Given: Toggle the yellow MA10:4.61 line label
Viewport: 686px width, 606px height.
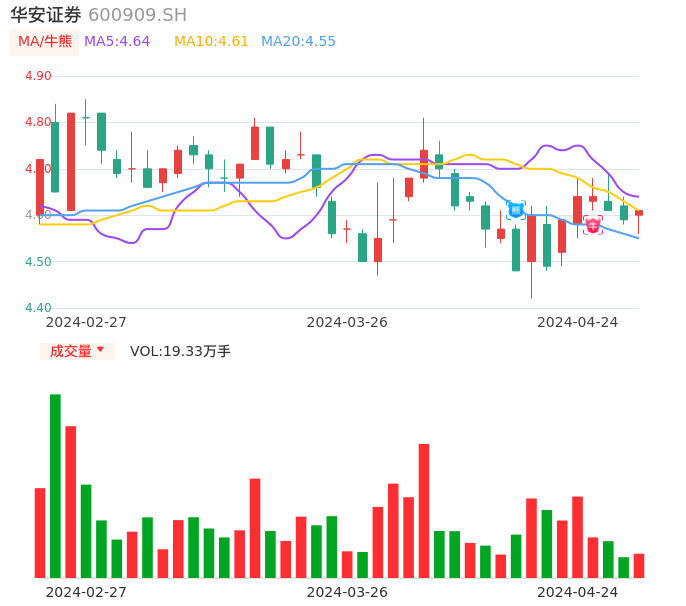Looking at the screenshot, I should coord(211,42).
